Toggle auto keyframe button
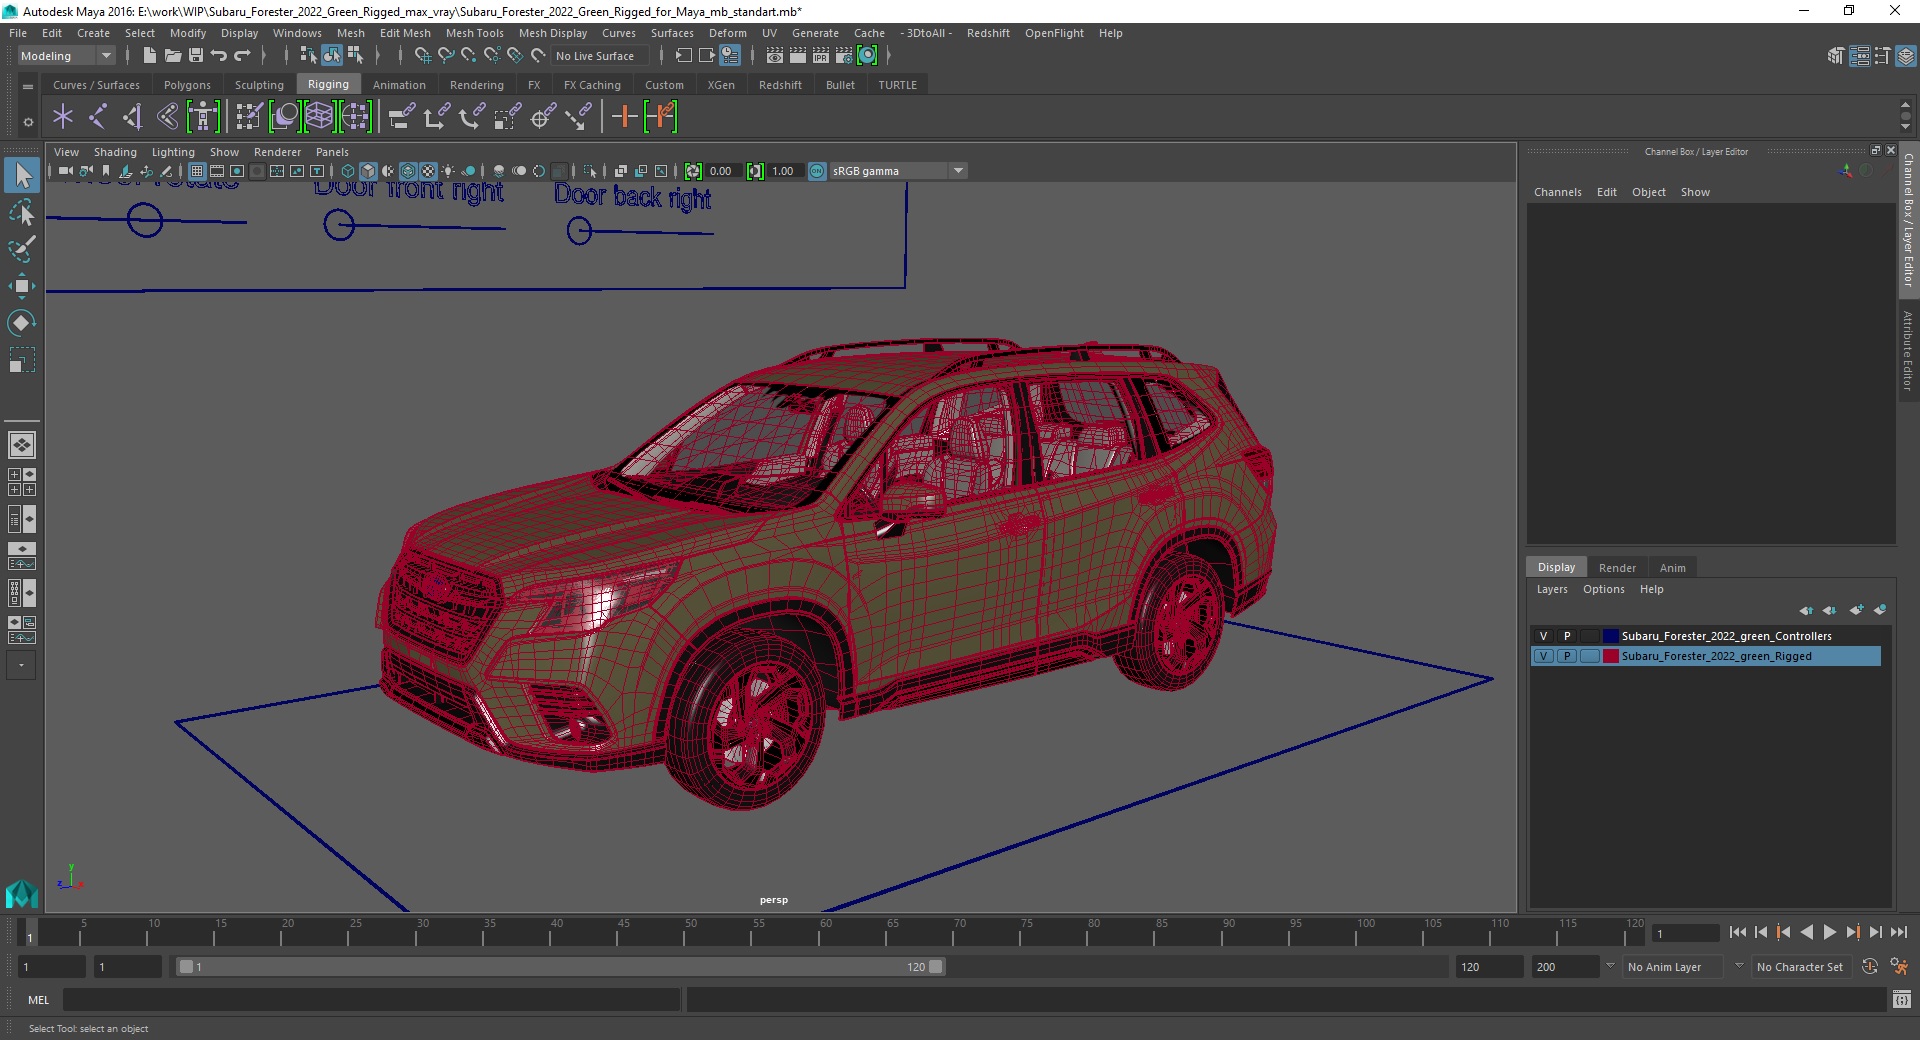1920x1040 pixels. tap(1870, 967)
